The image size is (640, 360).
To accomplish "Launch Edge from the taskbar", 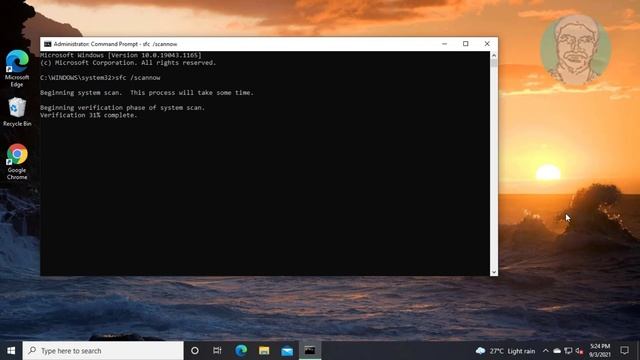I will coord(241,351).
